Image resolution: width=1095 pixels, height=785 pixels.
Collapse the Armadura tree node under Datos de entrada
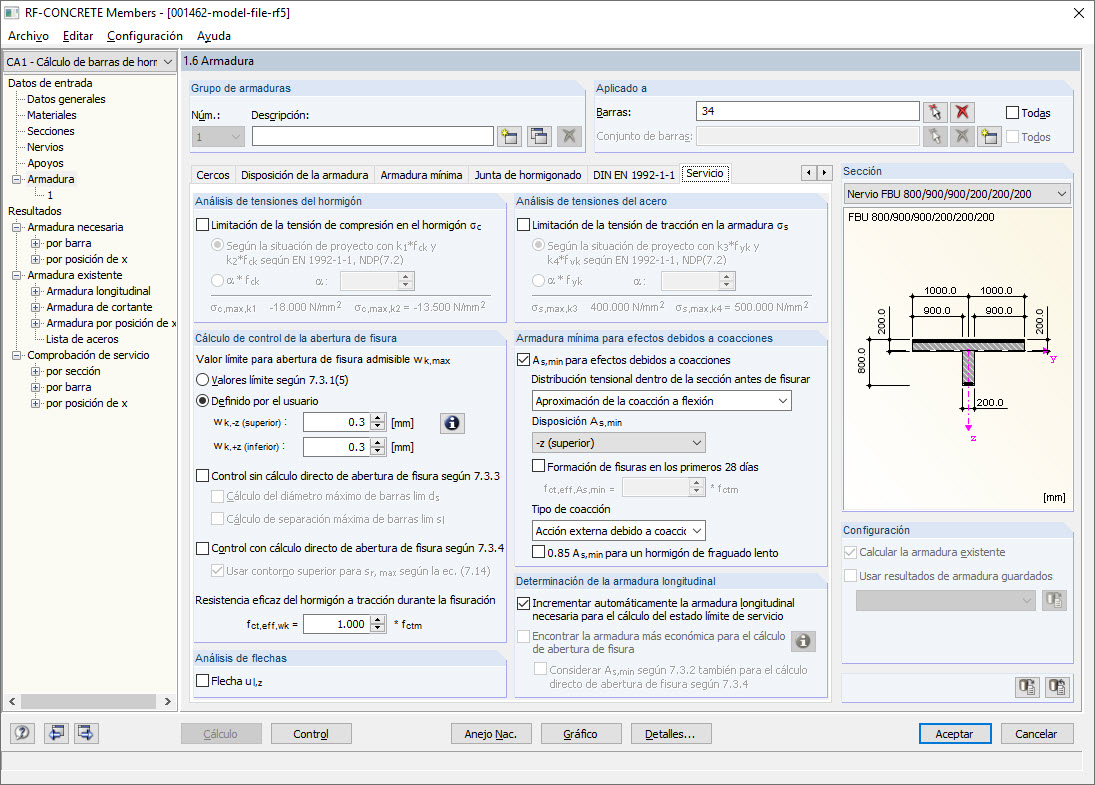coord(16,179)
